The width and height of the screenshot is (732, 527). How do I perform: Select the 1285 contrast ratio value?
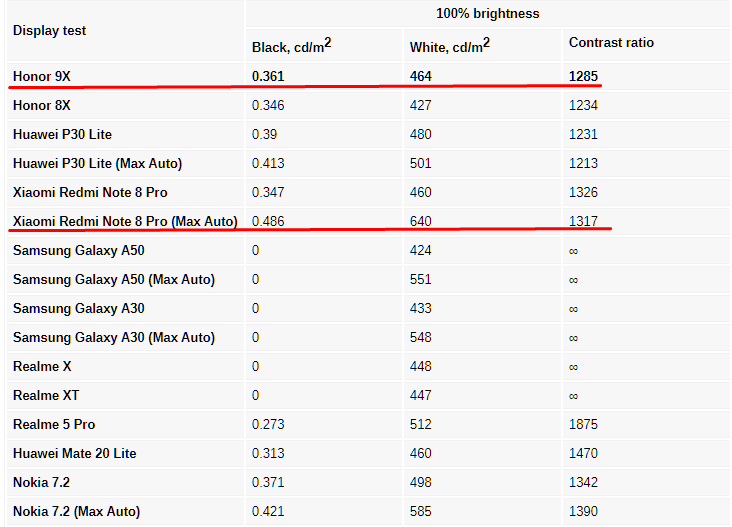(583, 76)
